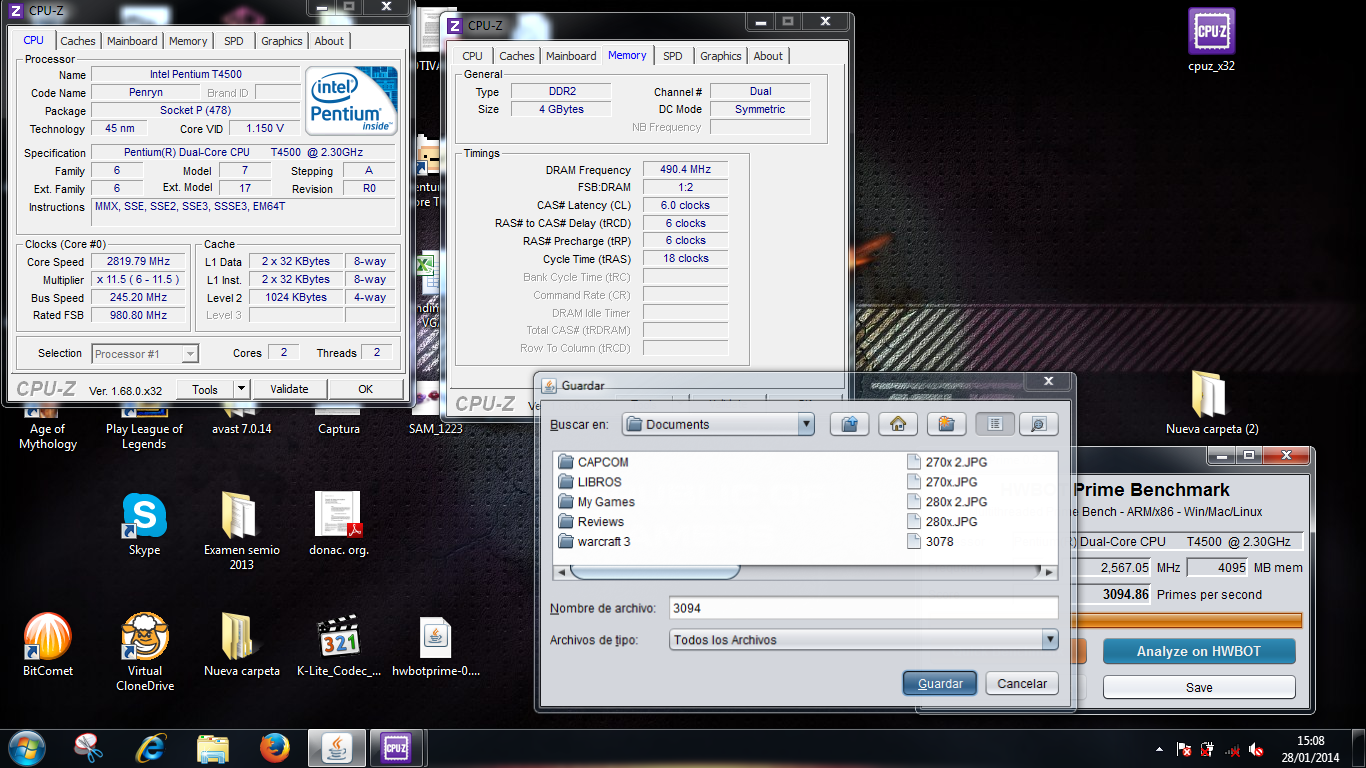The height and width of the screenshot is (768, 1366).
Task: Open Windows Explorer from the taskbar
Action: pyautogui.click(x=213, y=748)
